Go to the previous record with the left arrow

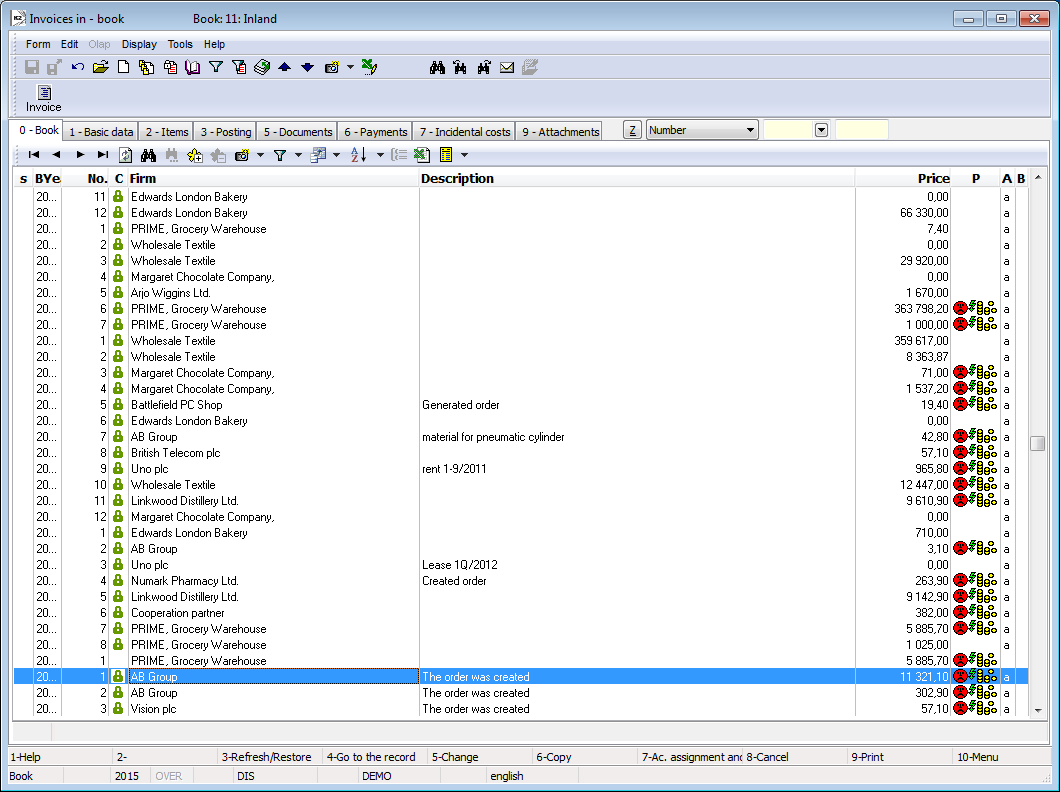pos(56,155)
